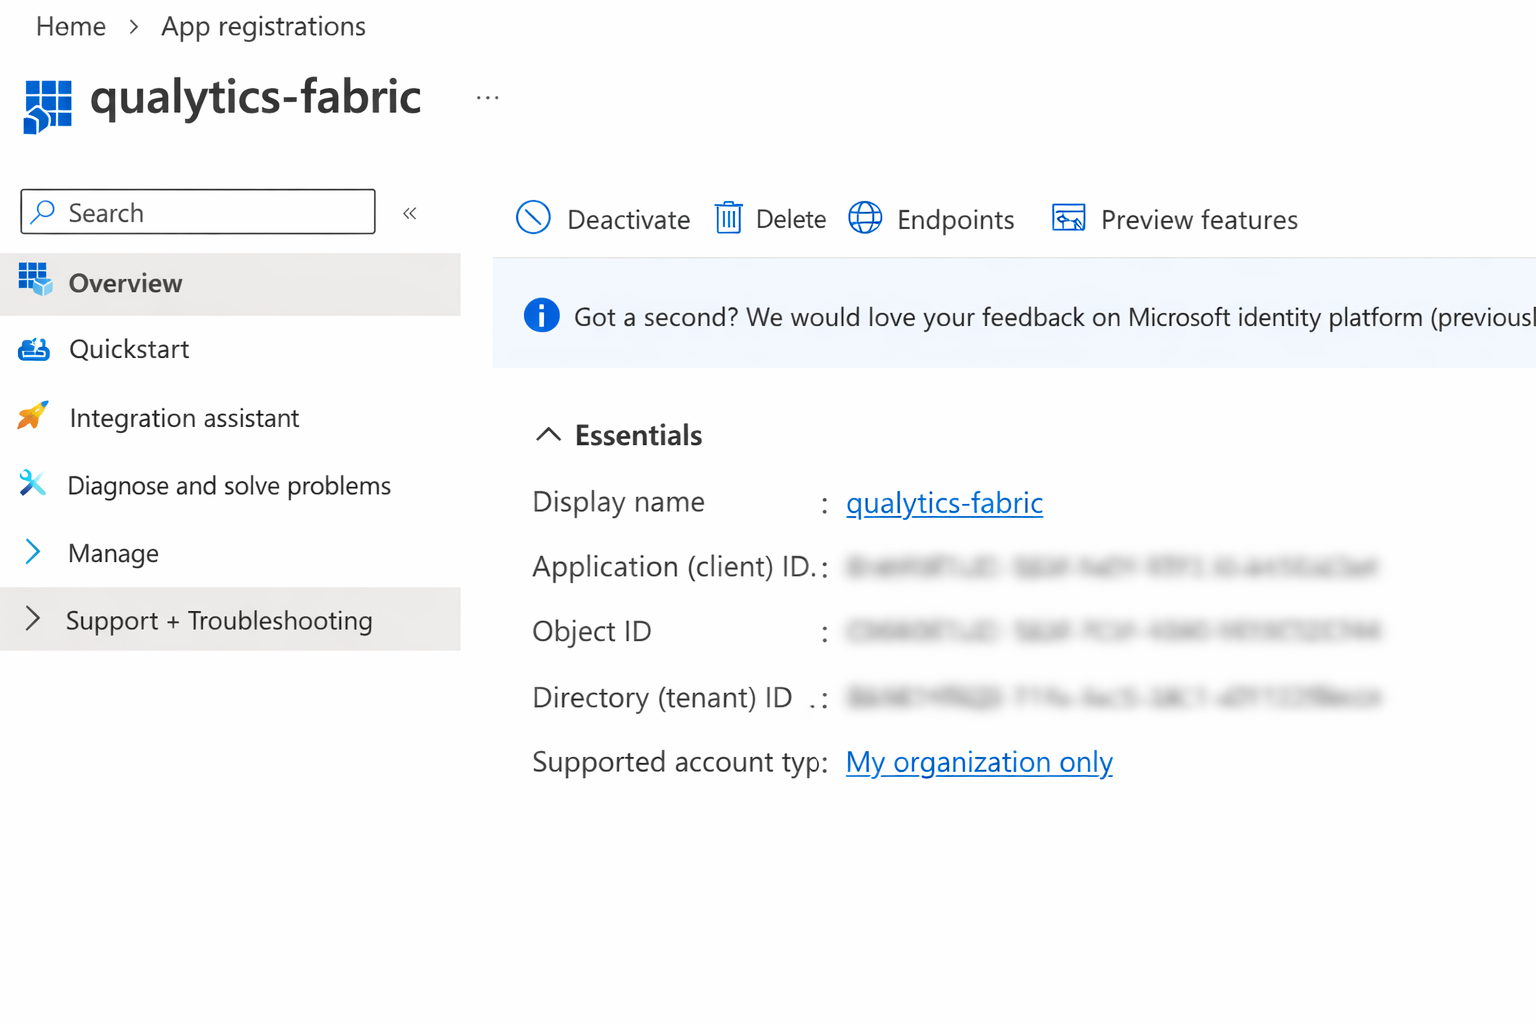
Task: Click the Endpoints globe icon
Action: [x=865, y=218]
